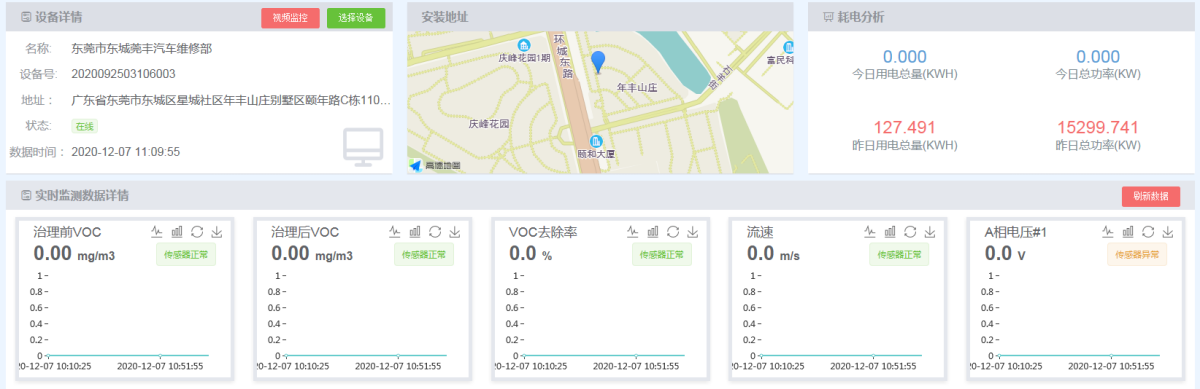Switch 治理前VOC card to bar chart
The image size is (1200, 389).
pyautogui.click(x=176, y=232)
